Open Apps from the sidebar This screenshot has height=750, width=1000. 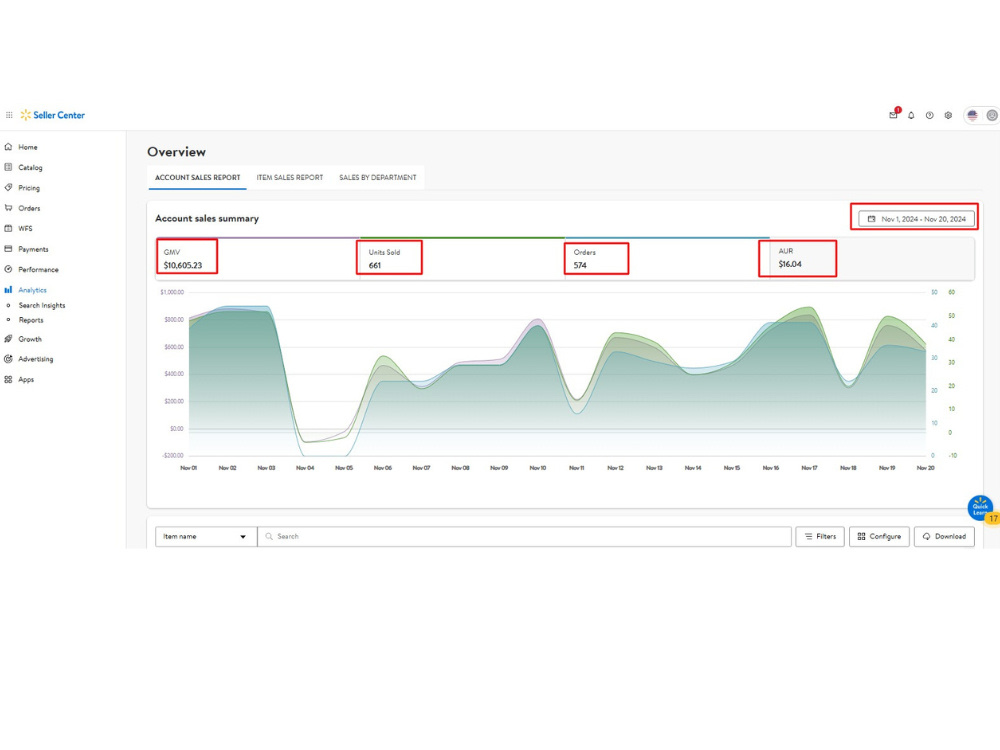[x=26, y=379]
